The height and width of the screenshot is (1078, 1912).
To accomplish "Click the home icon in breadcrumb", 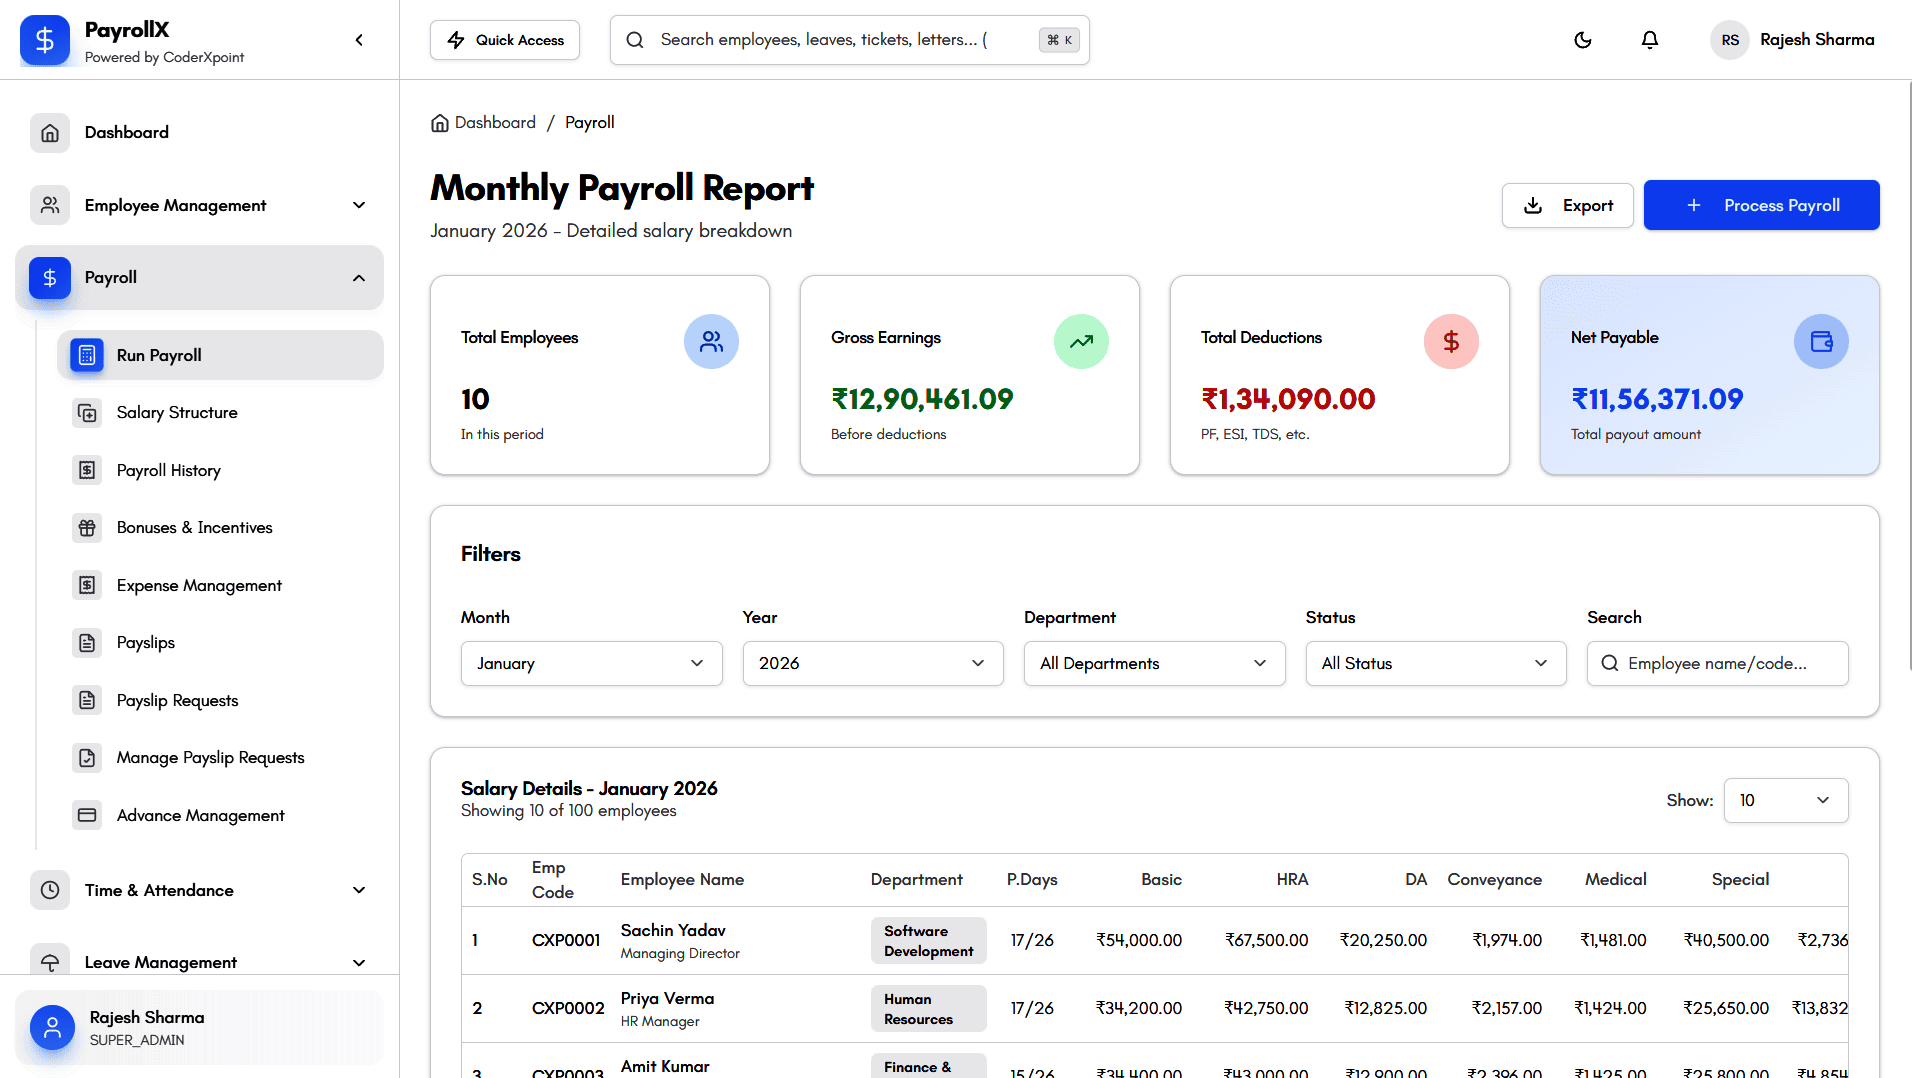I will point(440,123).
